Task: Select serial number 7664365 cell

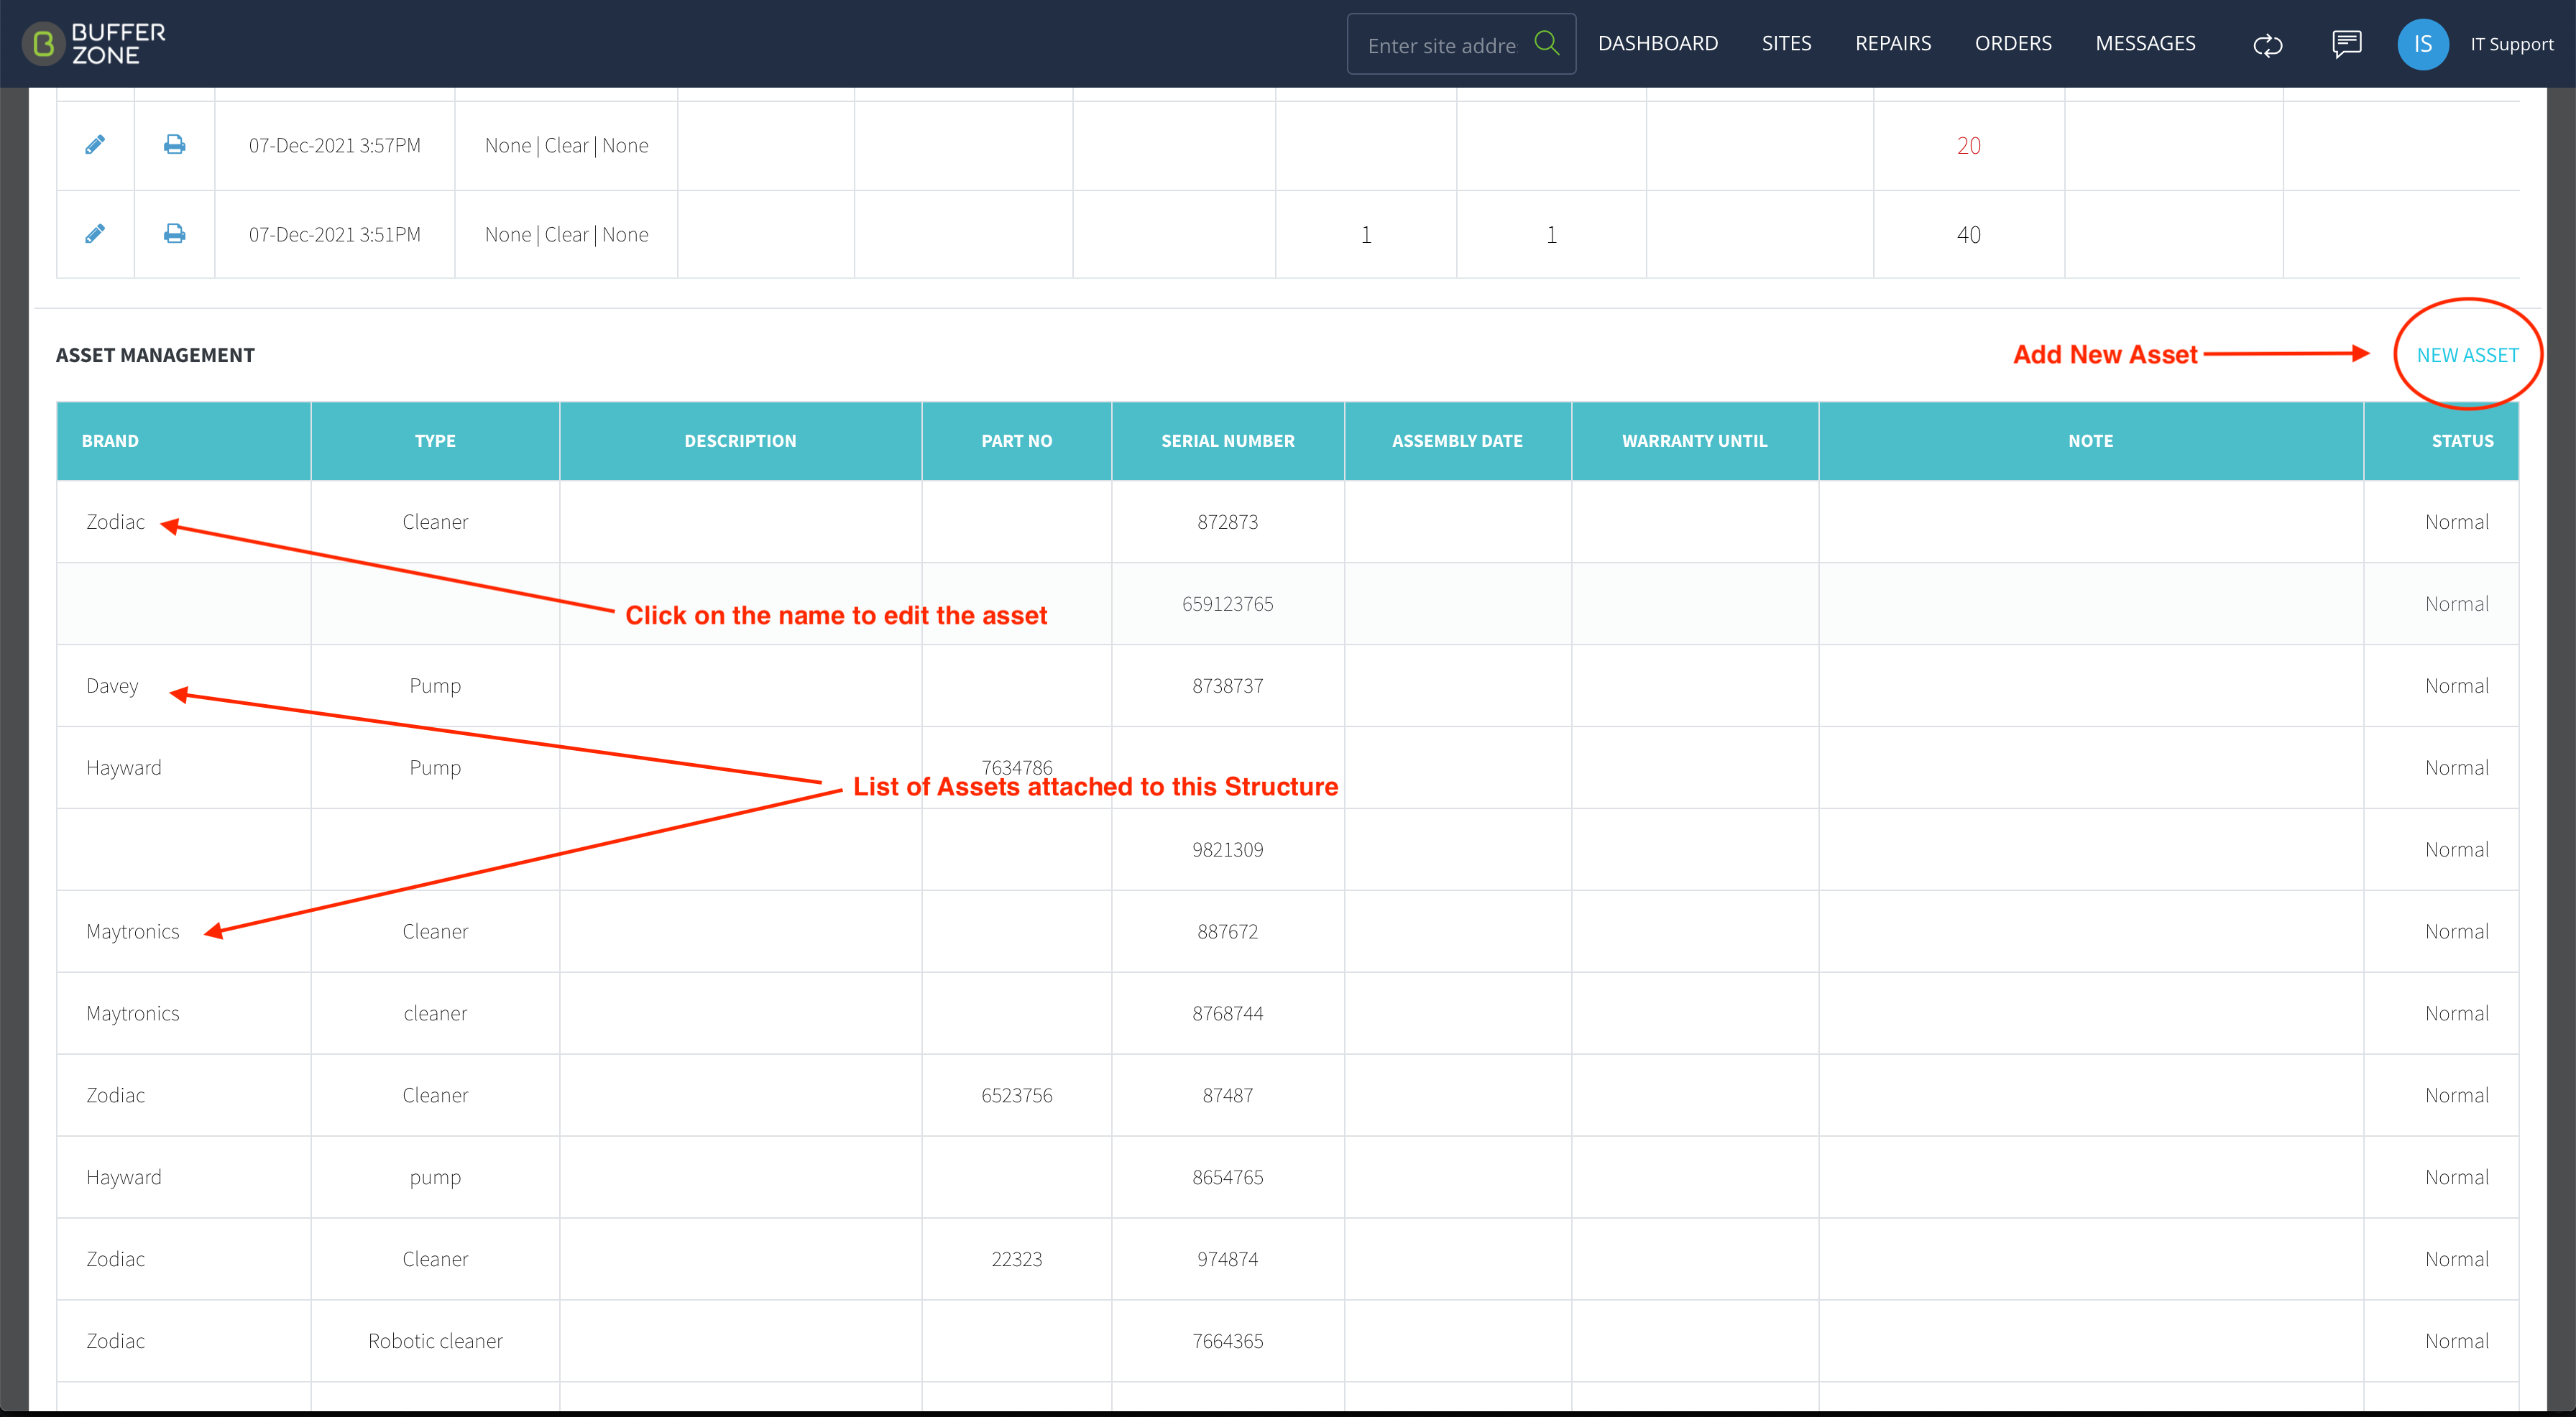Action: point(1227,1342)
